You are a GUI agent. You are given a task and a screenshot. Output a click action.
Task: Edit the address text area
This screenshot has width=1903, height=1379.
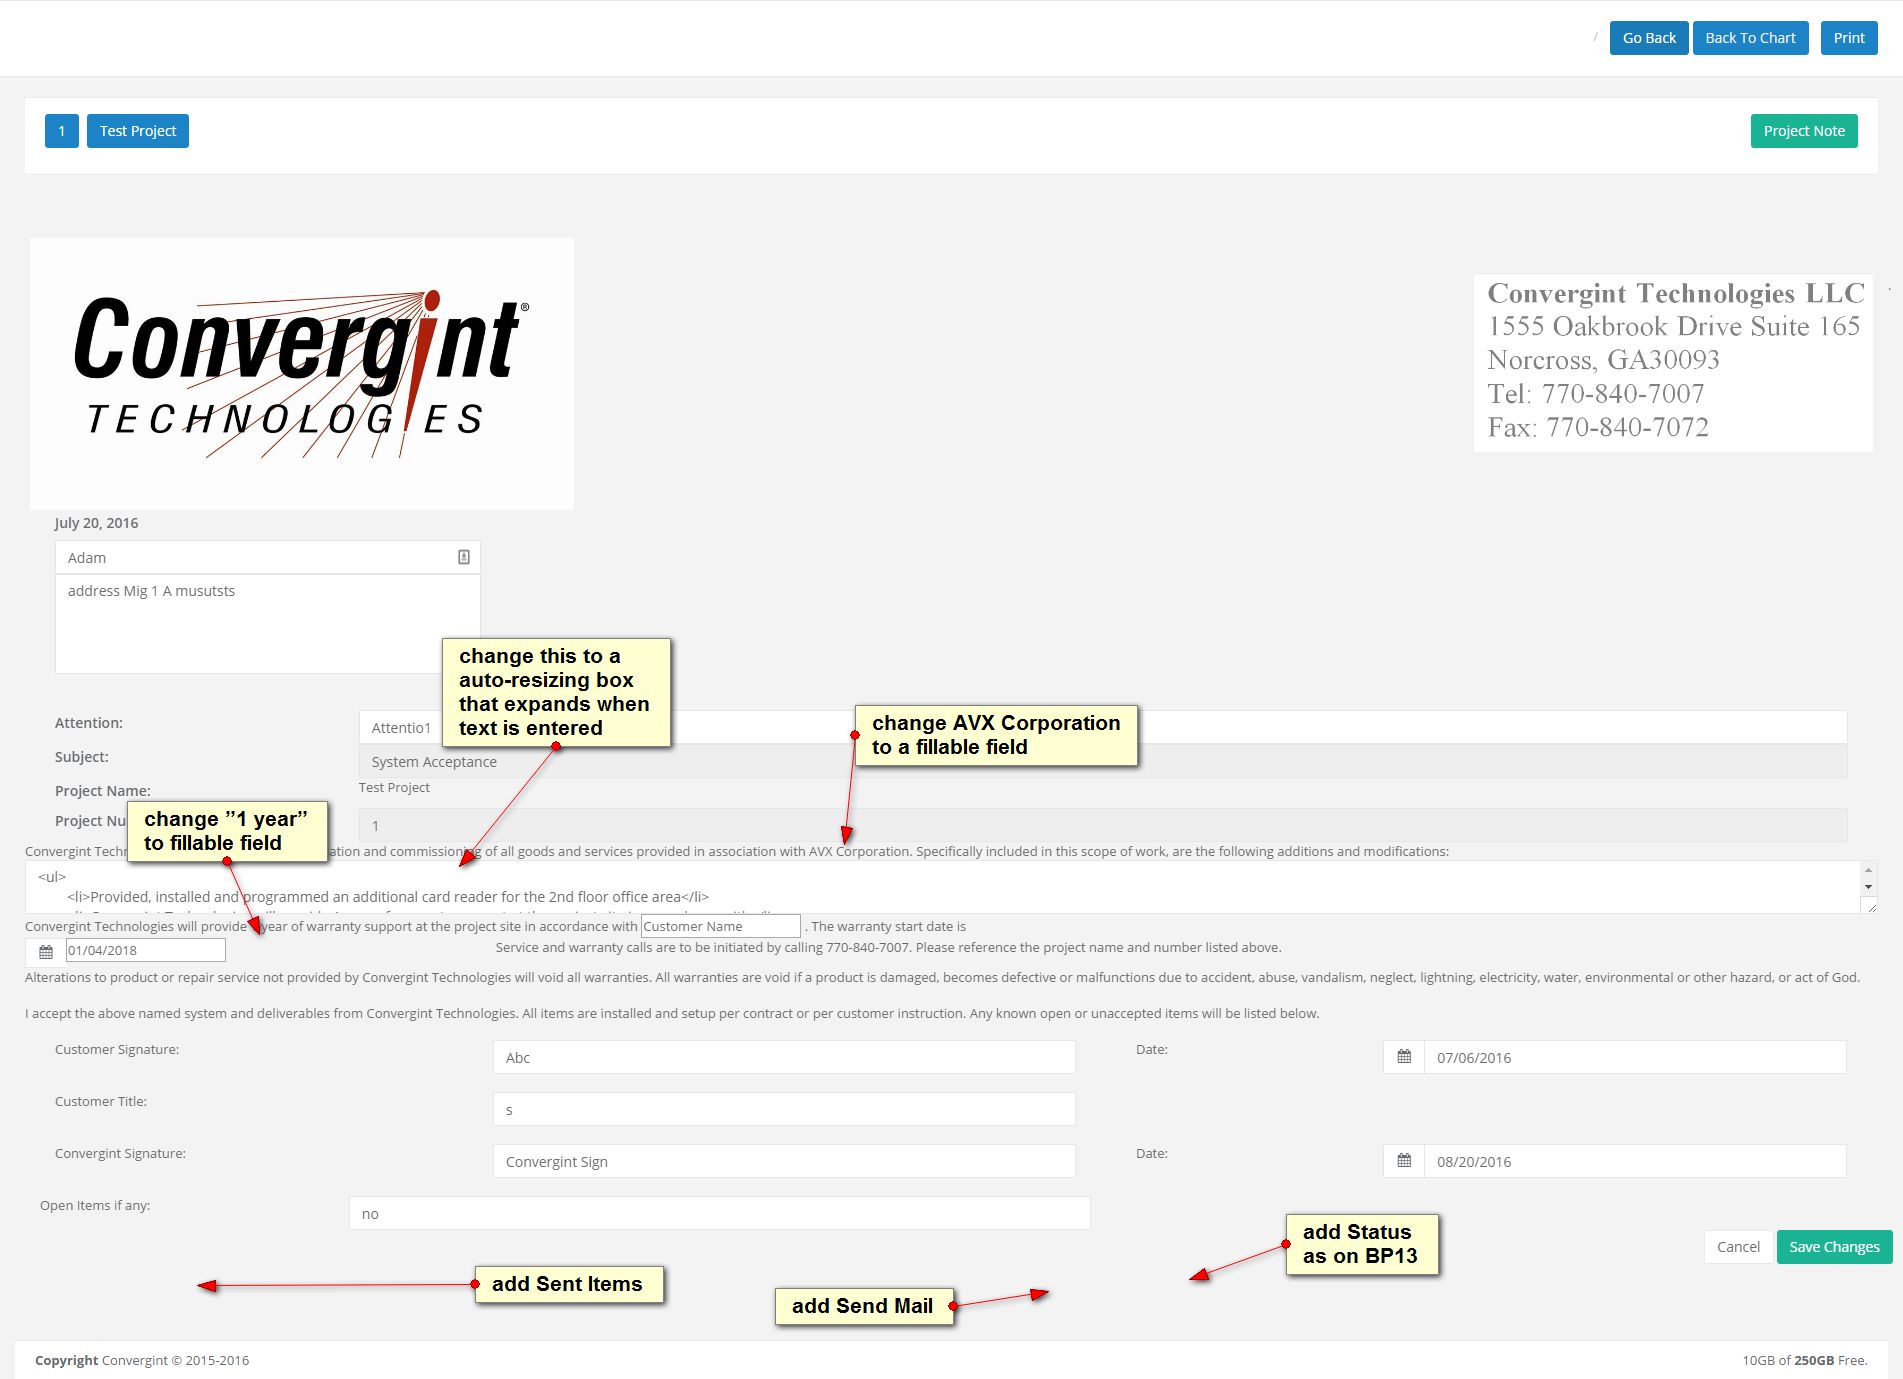click(x=268, y=624)
